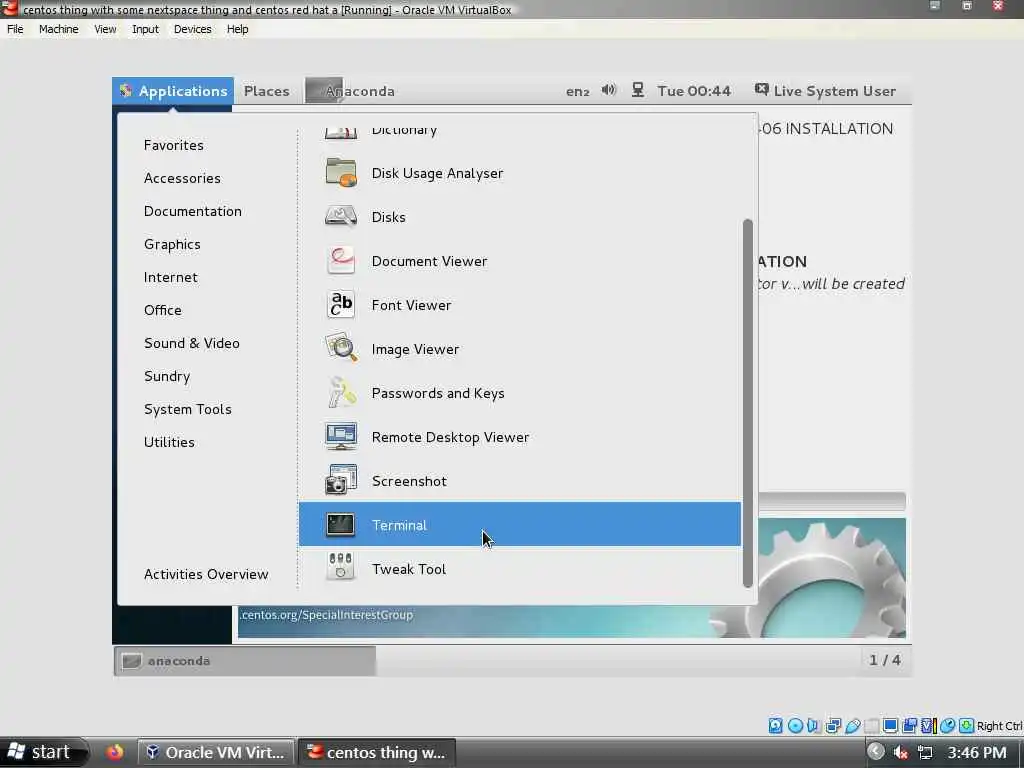Open the VirtualBox Devices menu
The width and height of the screenshot is (1024, 768).
pyautogui.click(x=193, y=29)
